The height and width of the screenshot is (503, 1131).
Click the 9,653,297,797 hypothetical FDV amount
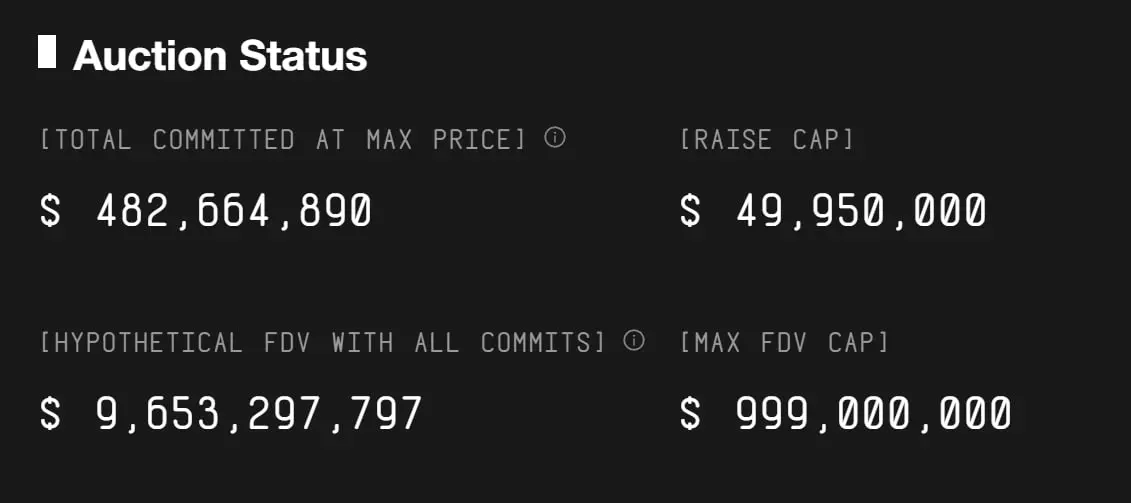[258, 413]
